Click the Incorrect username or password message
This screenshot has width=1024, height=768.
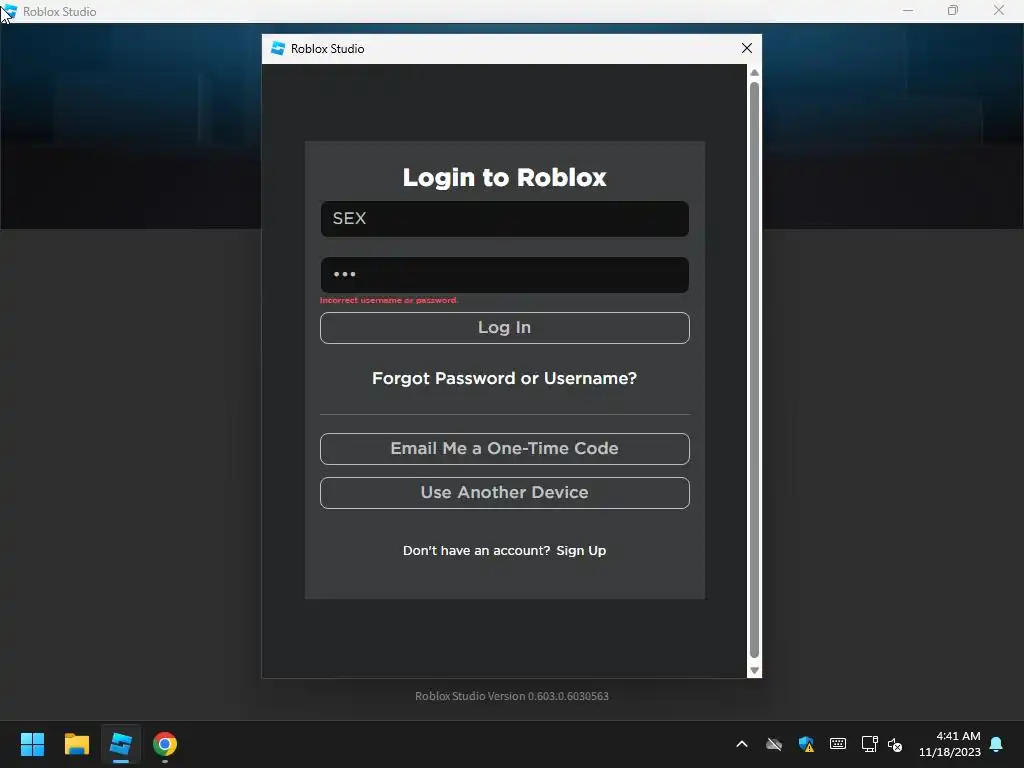[389, 300]
